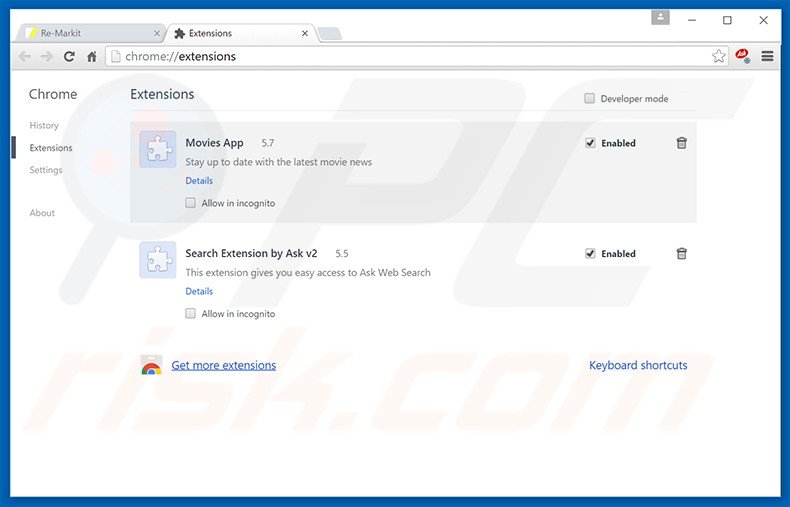
Task: Open About in the sidebar
Action: point(42,213)
